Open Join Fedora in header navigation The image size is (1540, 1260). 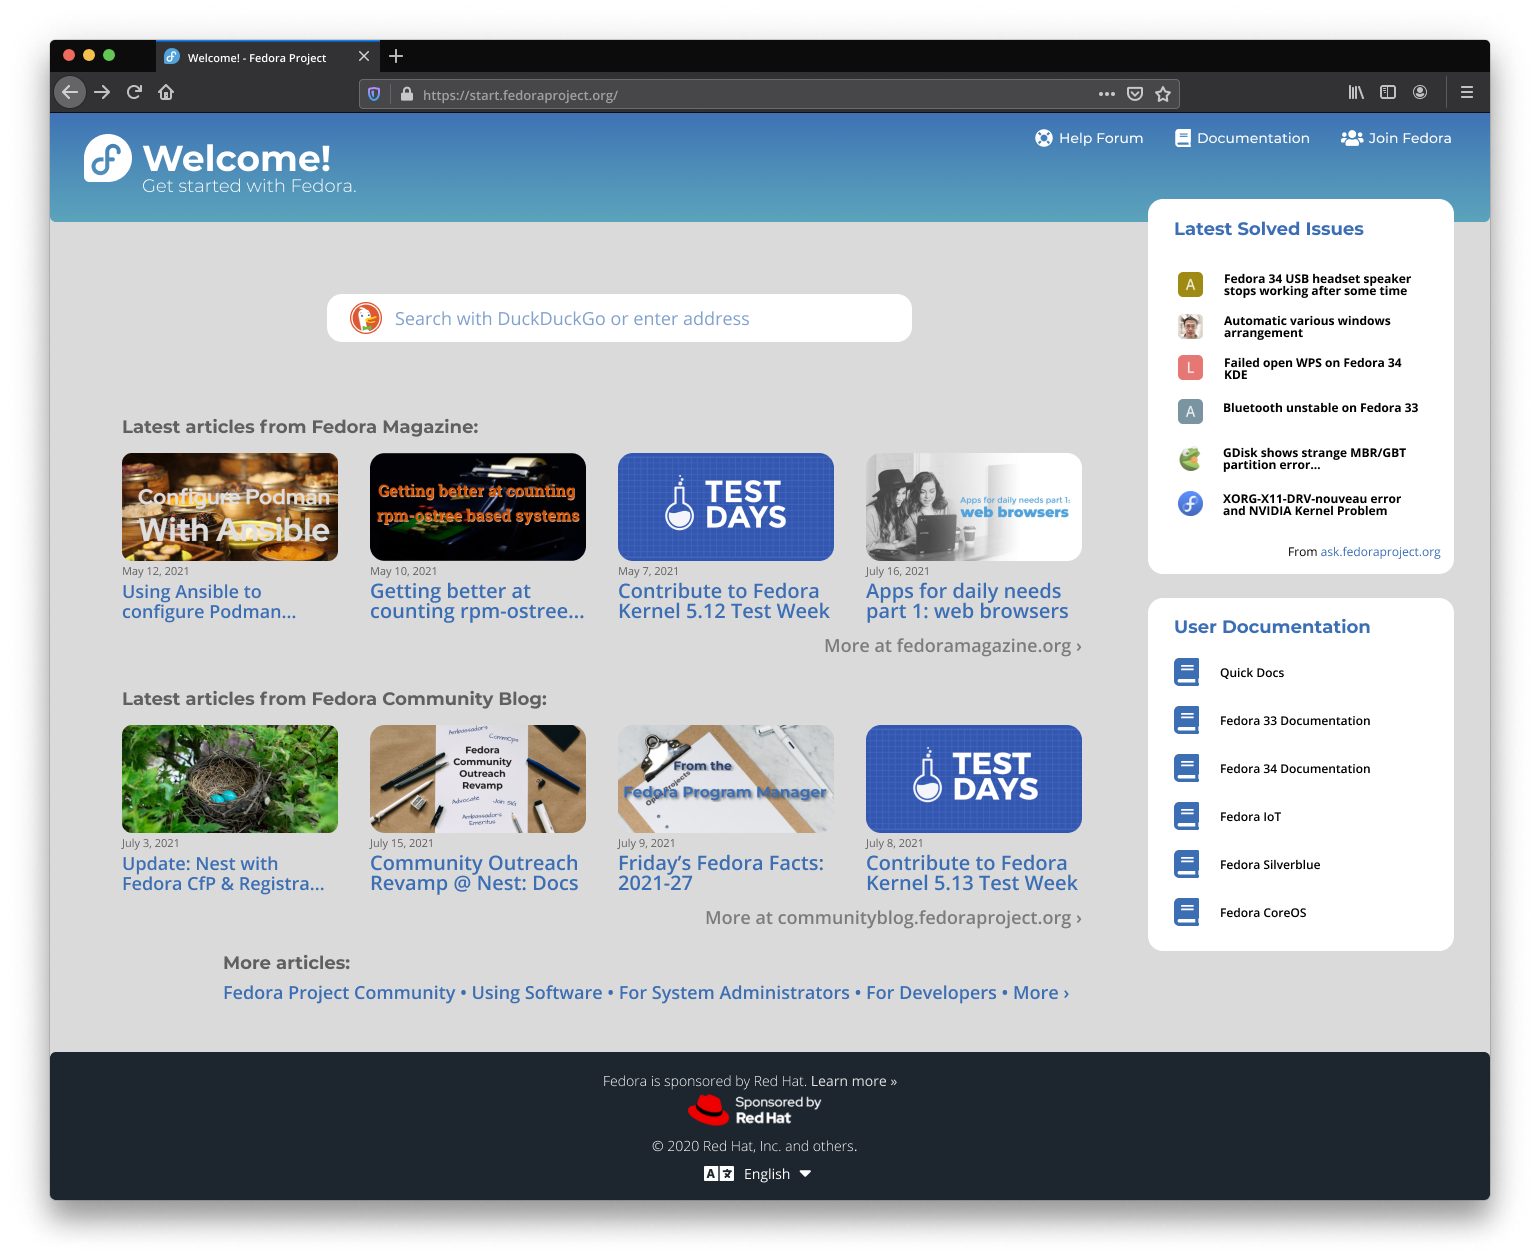(x=1396, y=138)
